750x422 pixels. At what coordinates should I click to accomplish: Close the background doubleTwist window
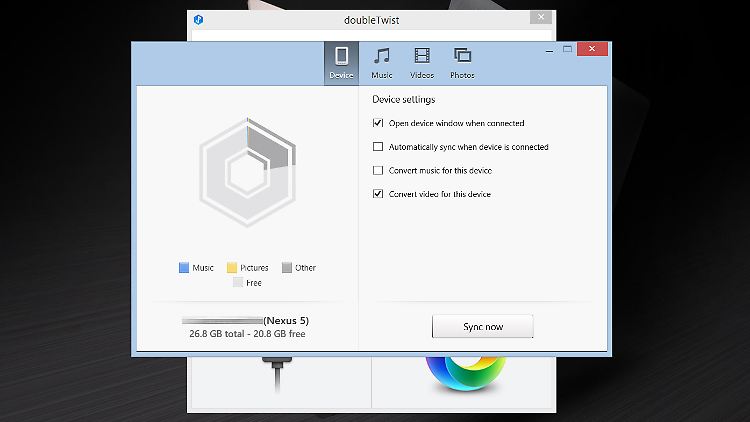point(541,17)
